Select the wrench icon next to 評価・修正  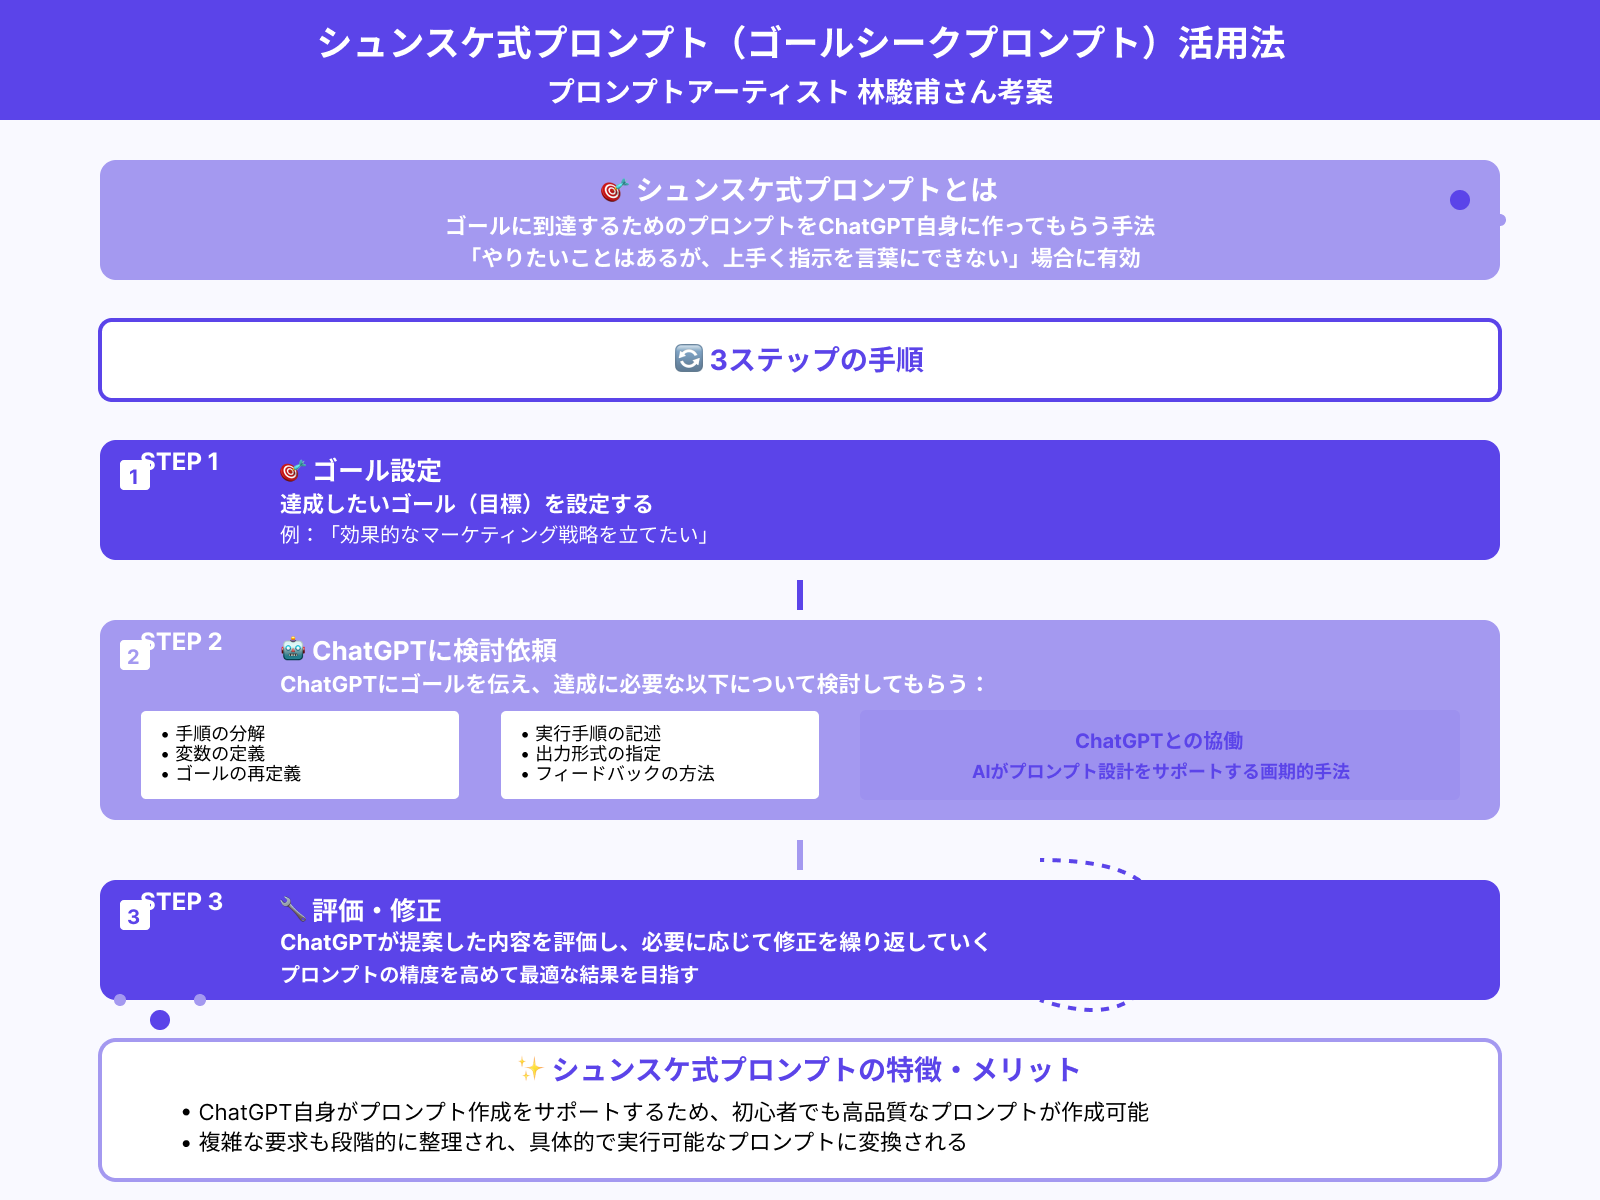293,910
